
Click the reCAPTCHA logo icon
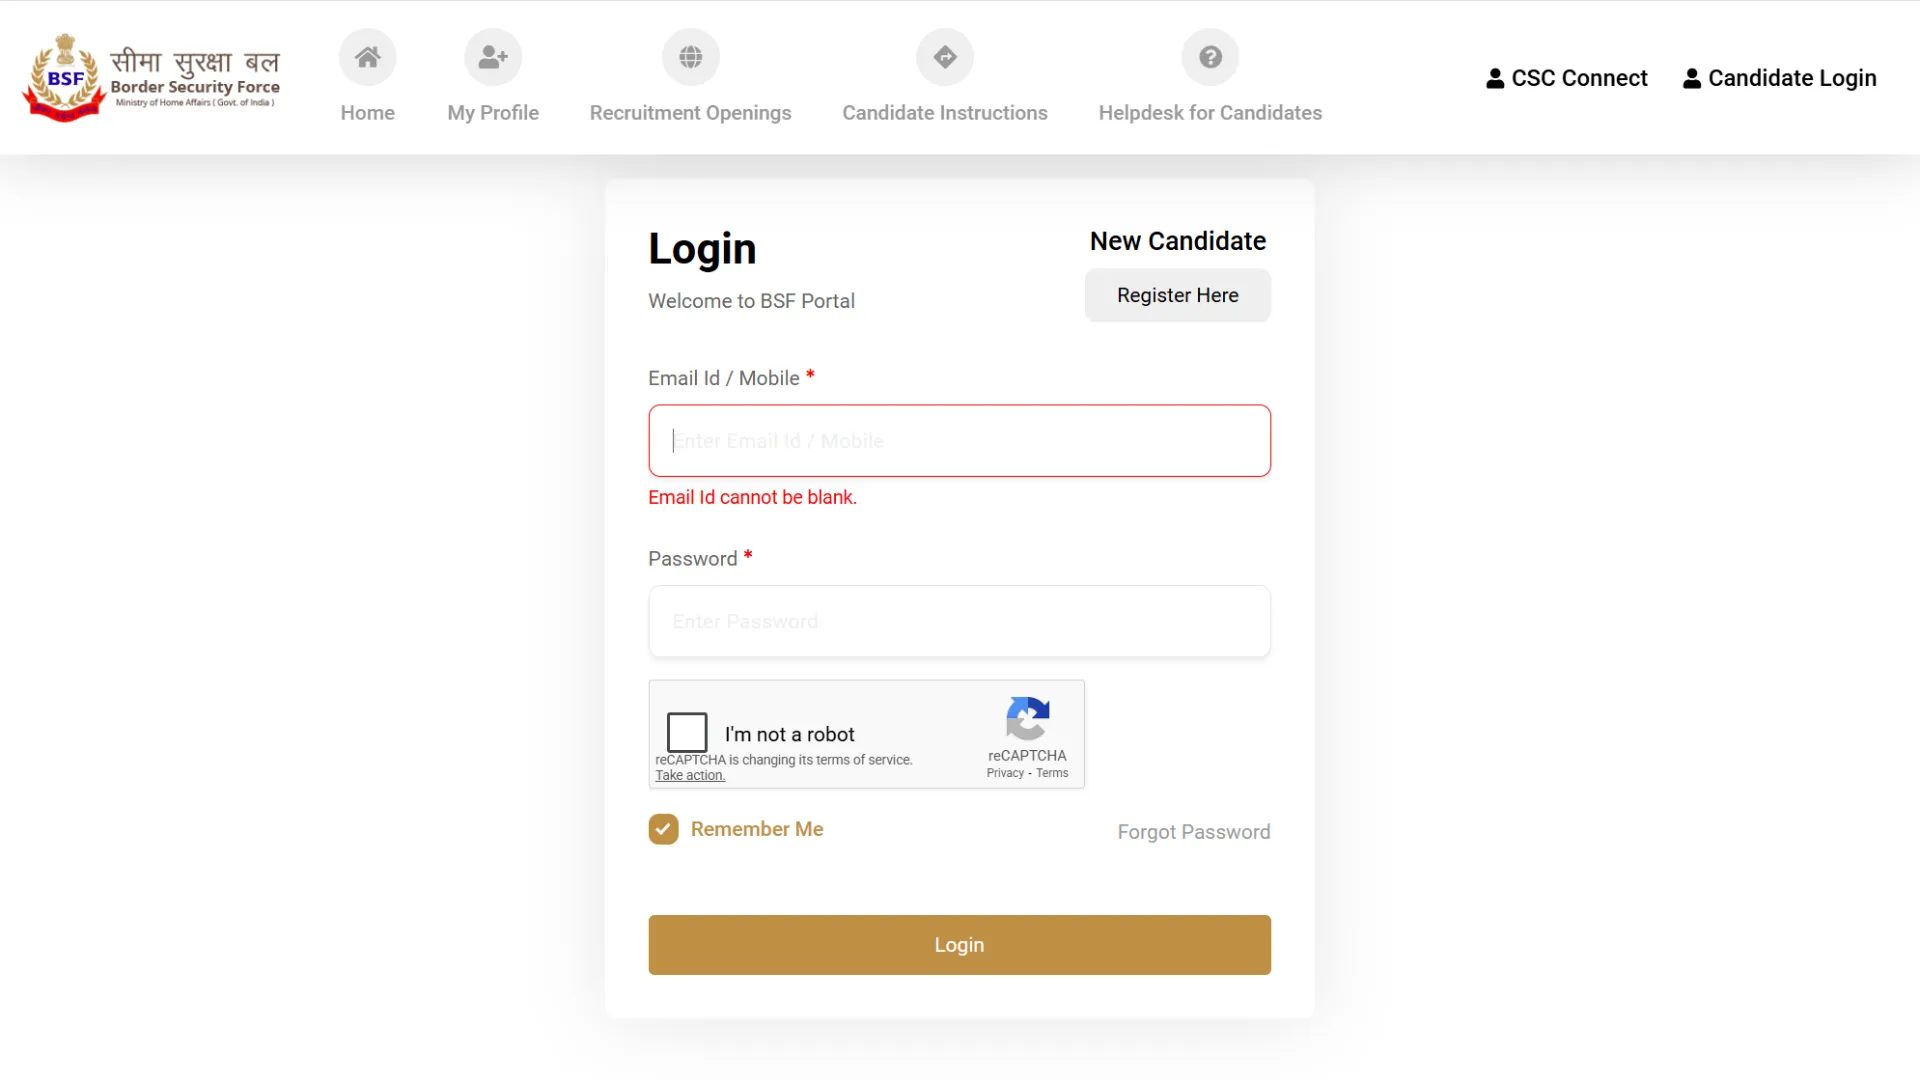[1027, 718]
